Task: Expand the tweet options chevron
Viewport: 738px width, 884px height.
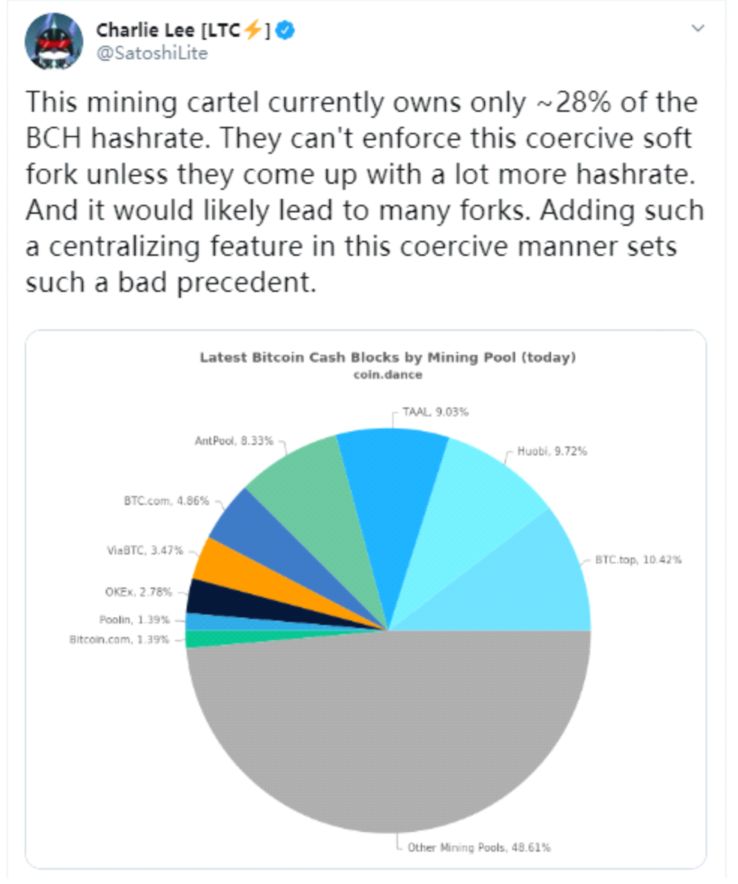Action: [698, 28]
